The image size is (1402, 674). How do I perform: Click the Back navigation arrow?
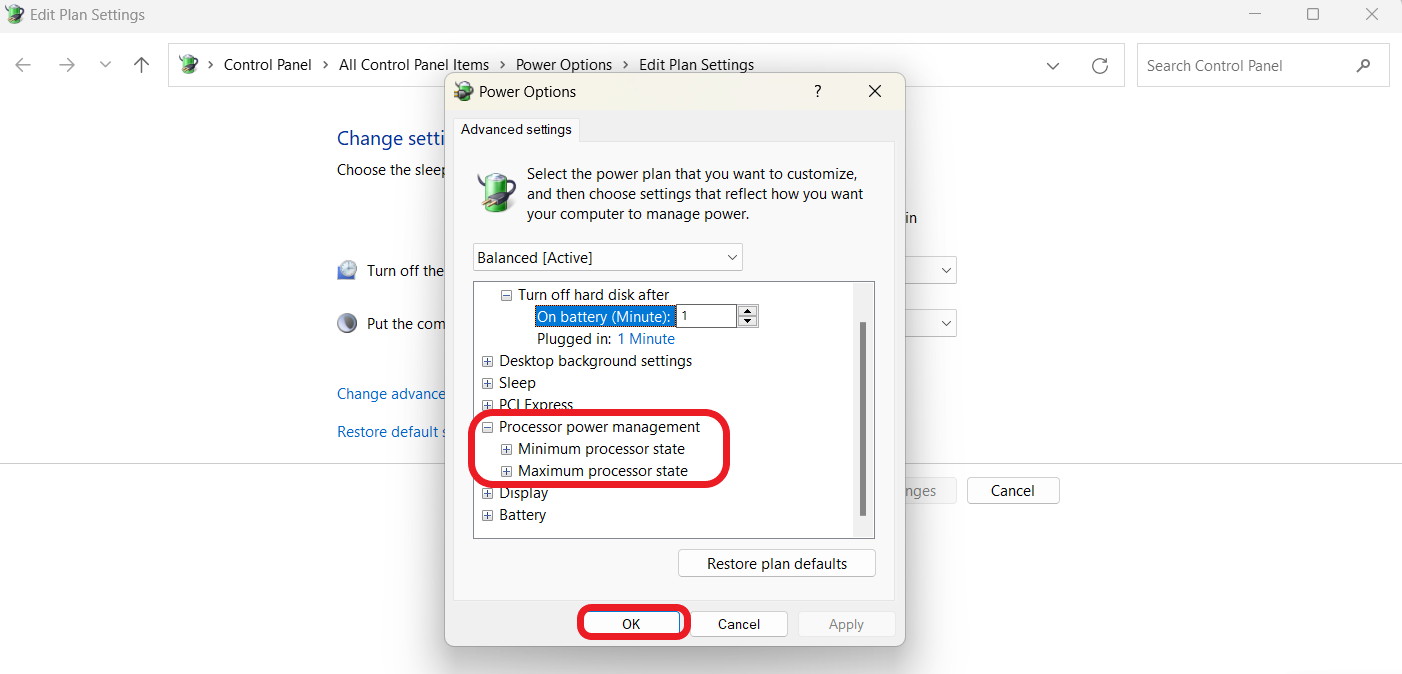23,65
